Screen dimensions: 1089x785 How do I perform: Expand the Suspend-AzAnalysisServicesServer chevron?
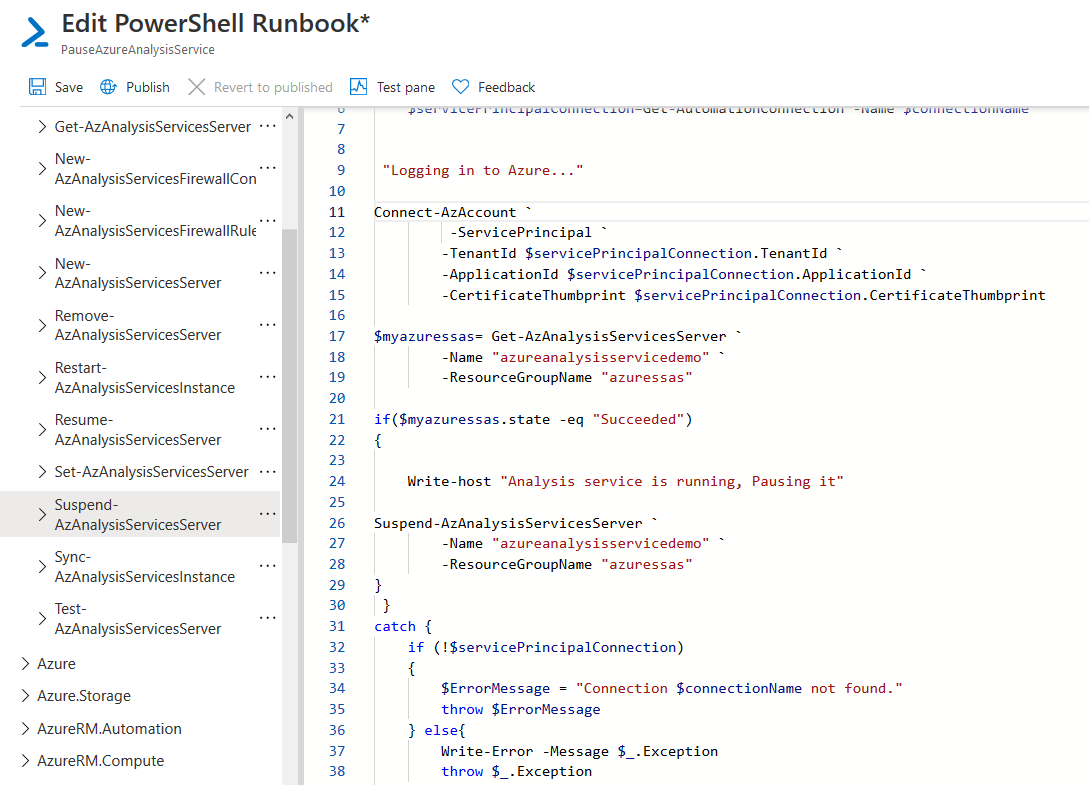point(42,515)
